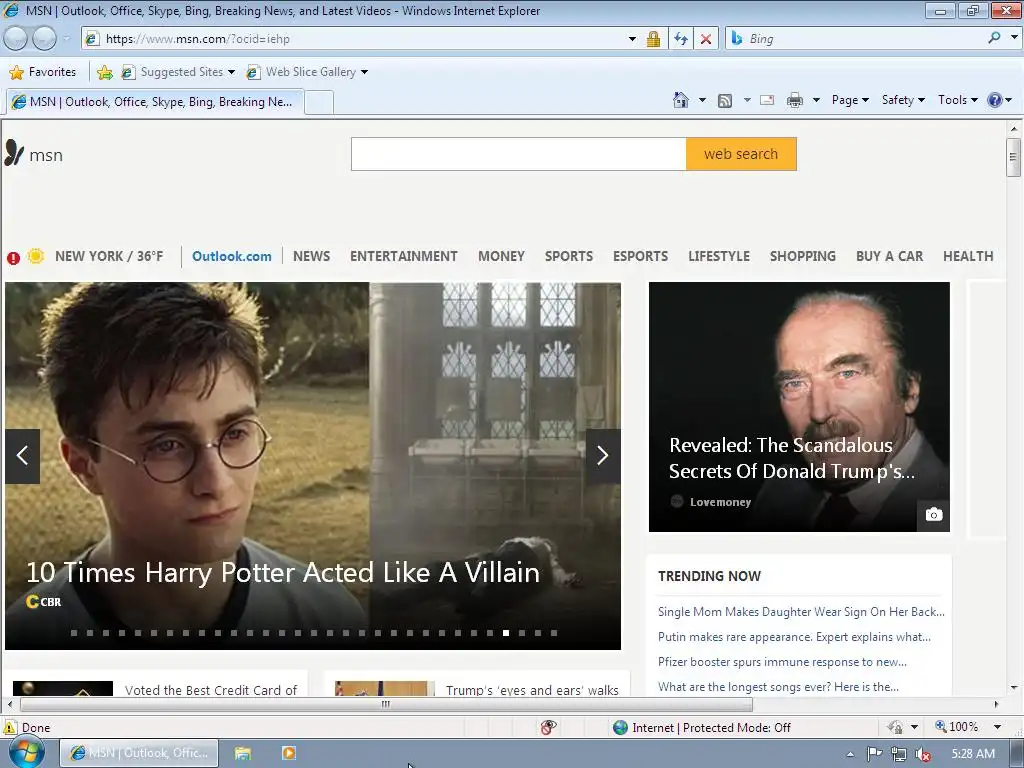This screenshot has width=1024, height=768.
Task: Click the RSS Feeds toolbar icon
Action: [x=724, y=101]
